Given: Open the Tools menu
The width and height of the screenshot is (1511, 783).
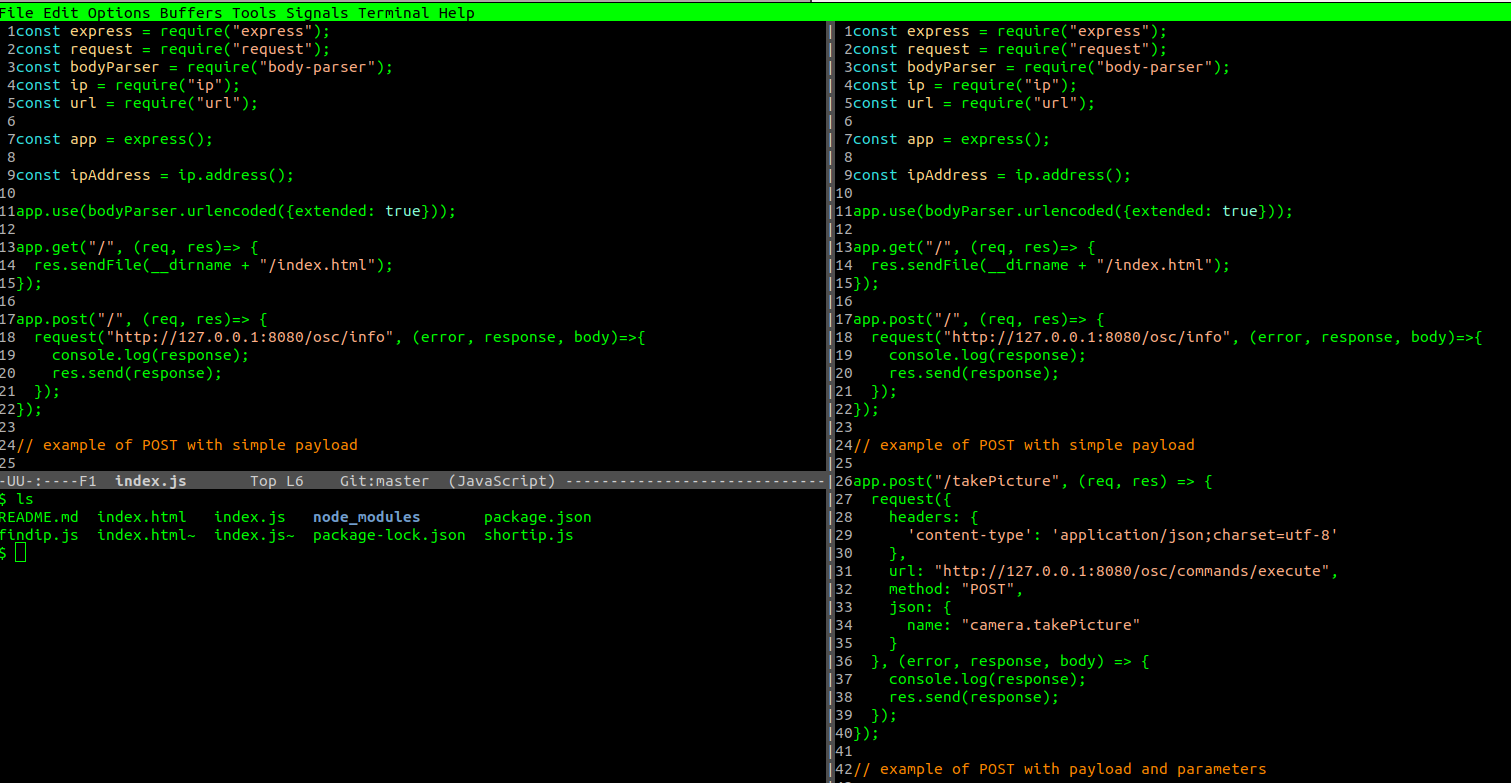Looking at the screenshot, I should [x=254, y=13].
